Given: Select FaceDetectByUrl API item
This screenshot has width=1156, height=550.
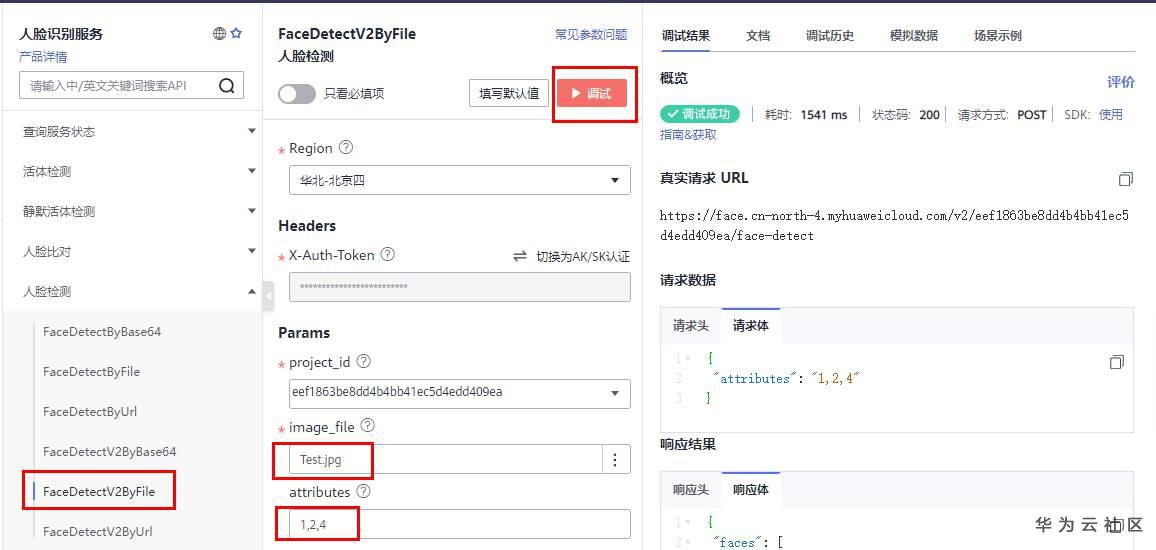Looking at the screenshot, I should click(90, 411).
